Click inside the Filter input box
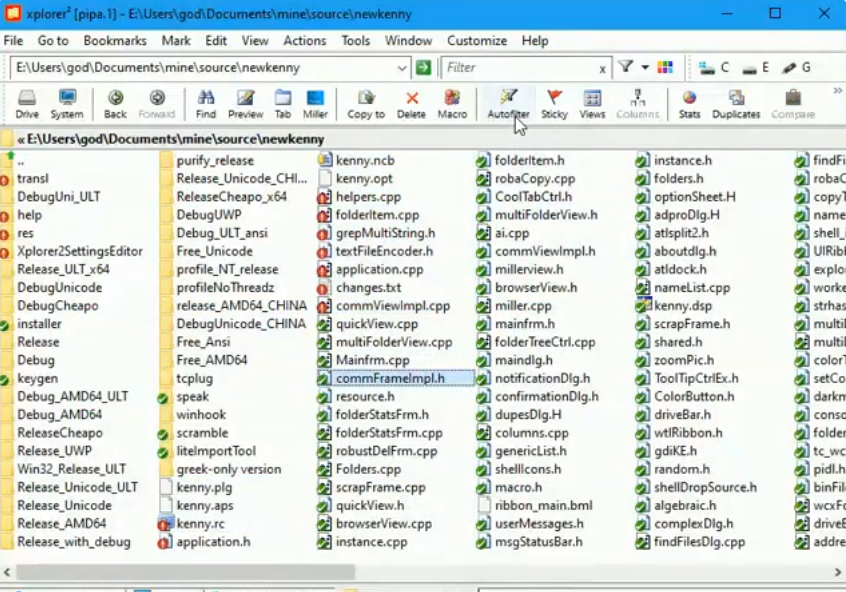This screenshot has width=846, height=592. [518, 68]
